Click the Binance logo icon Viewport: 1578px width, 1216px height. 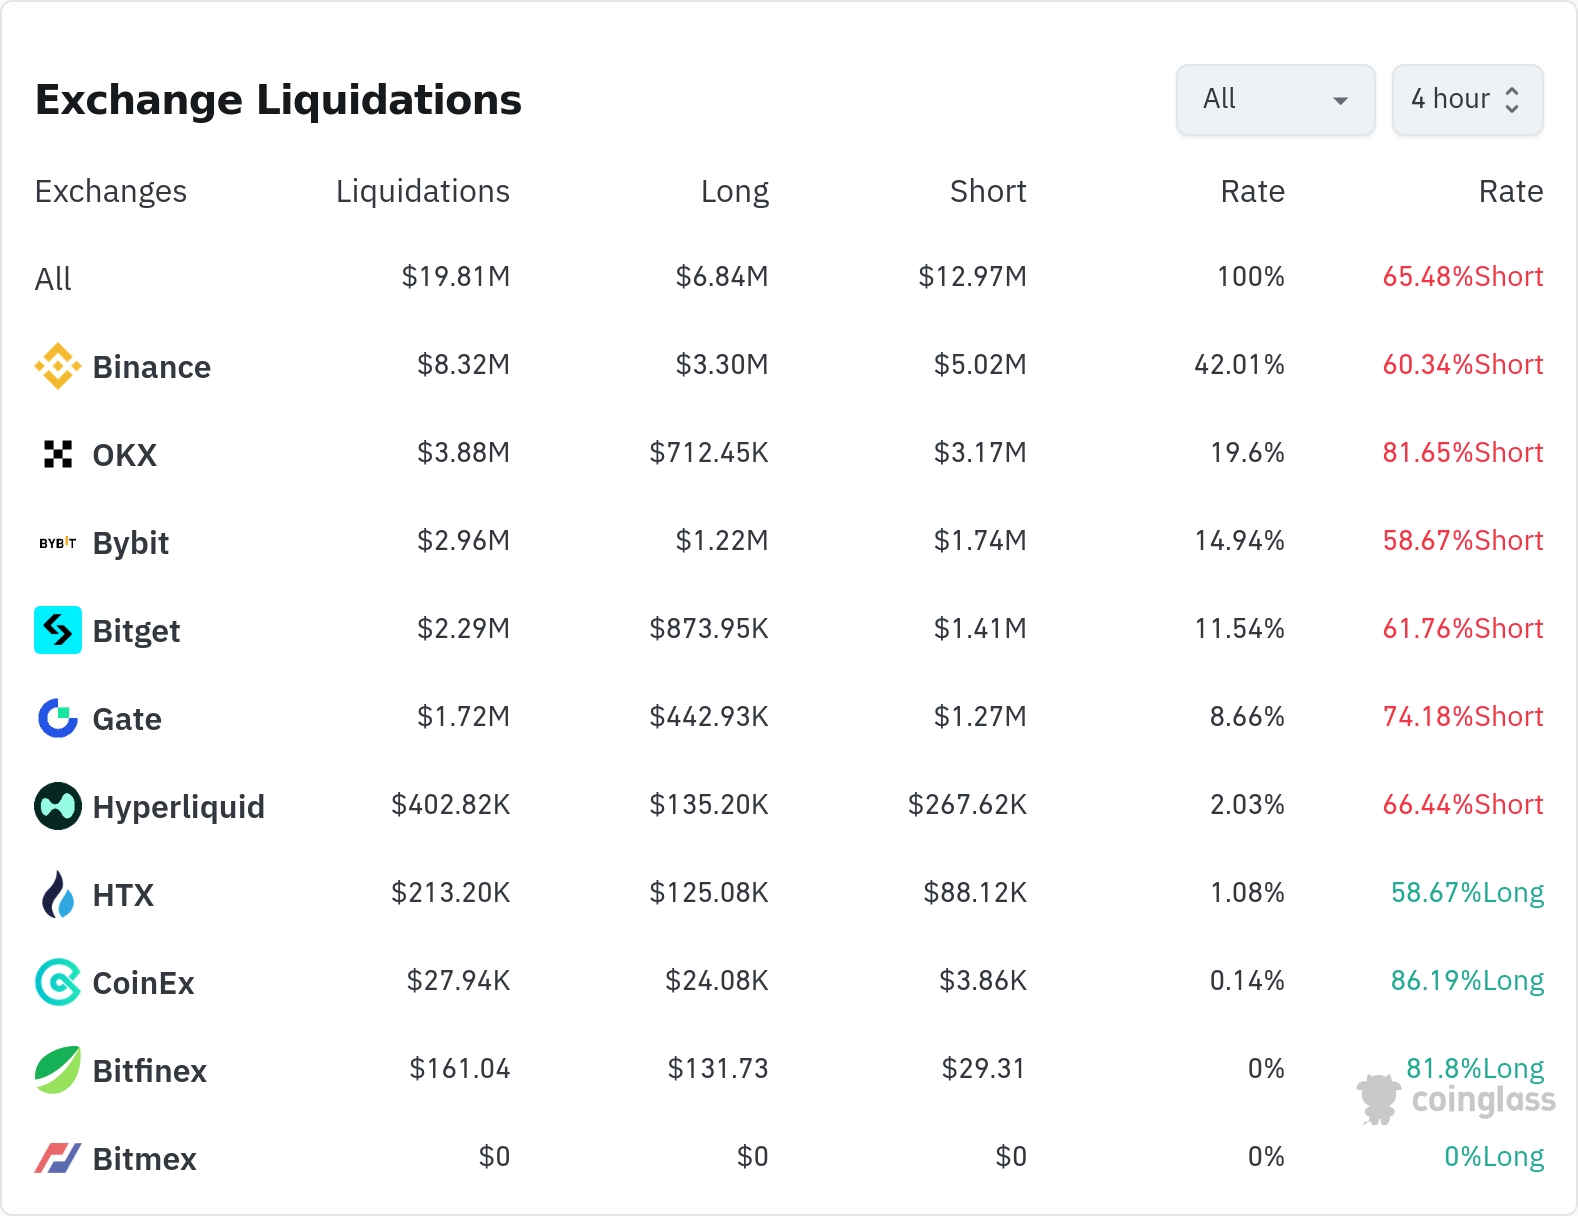click(58, 366)
